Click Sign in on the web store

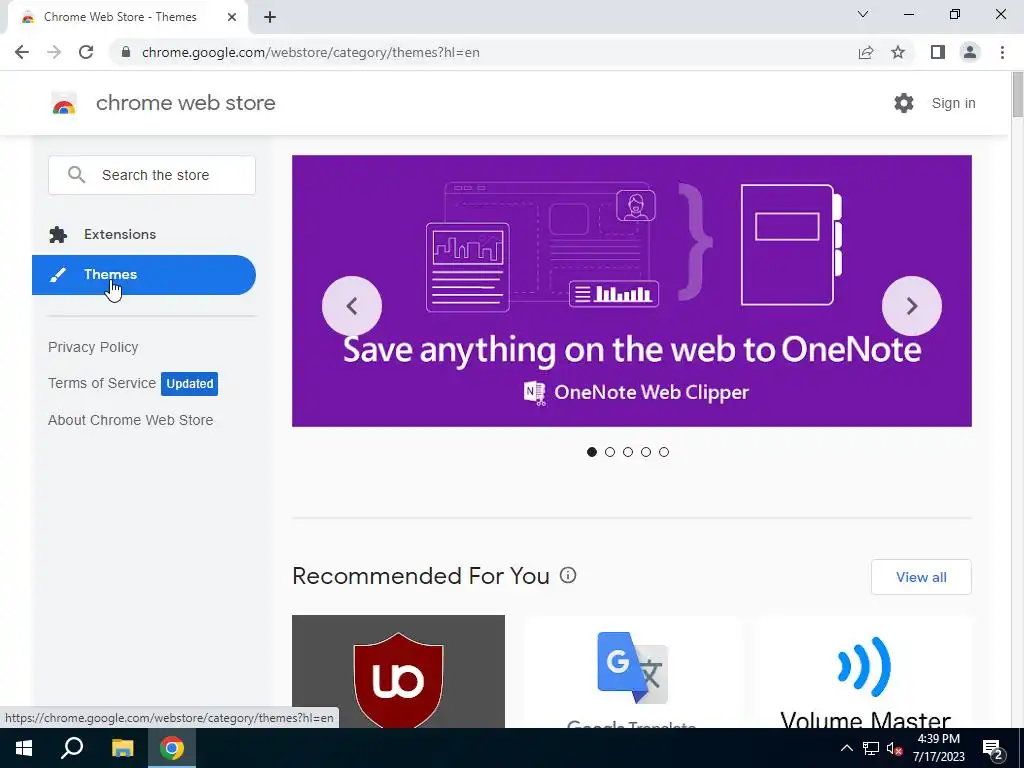coord(953,103)
